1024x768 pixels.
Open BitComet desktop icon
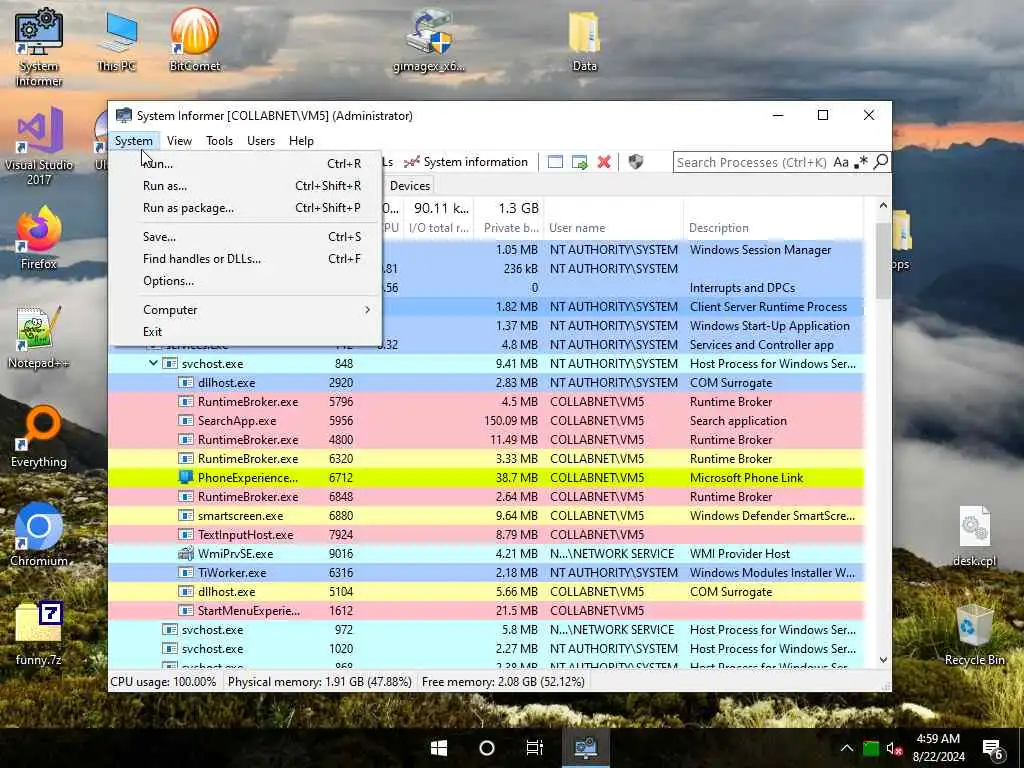195,39
